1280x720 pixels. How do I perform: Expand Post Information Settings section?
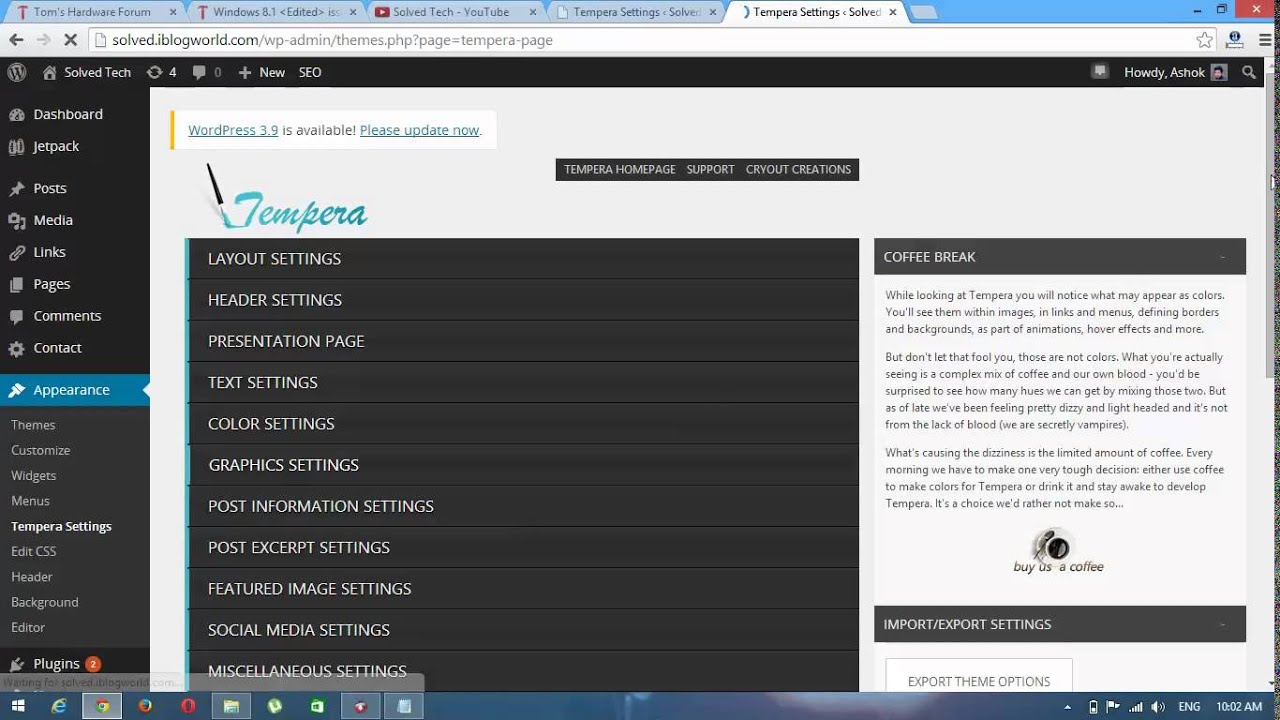click(522, 506)
